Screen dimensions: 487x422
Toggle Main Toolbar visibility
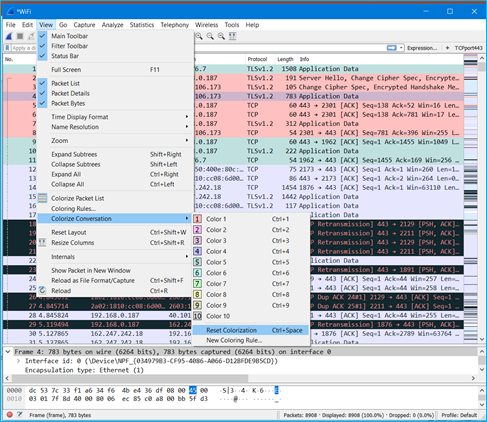click(115, 36)
